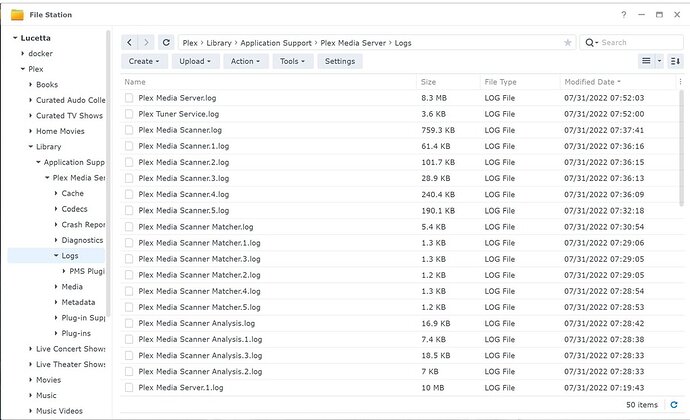Click the Settings button
This screenshot has height=420, width=690.
coord(340,61)
